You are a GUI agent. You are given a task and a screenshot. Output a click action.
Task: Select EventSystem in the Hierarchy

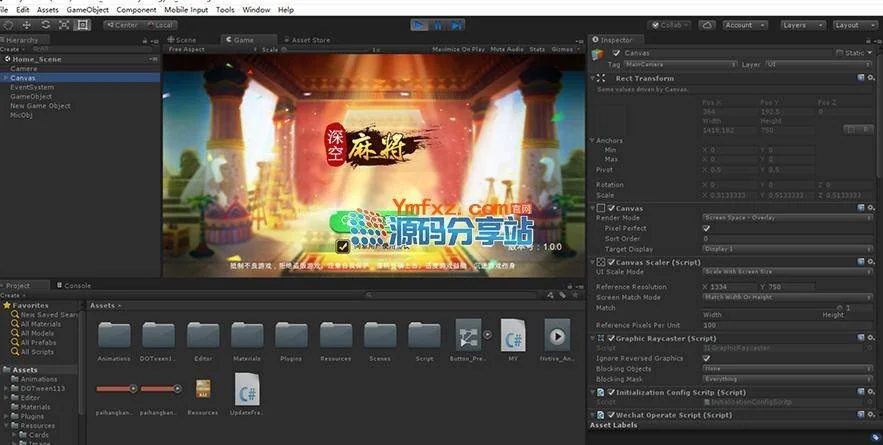coord(32,87)
